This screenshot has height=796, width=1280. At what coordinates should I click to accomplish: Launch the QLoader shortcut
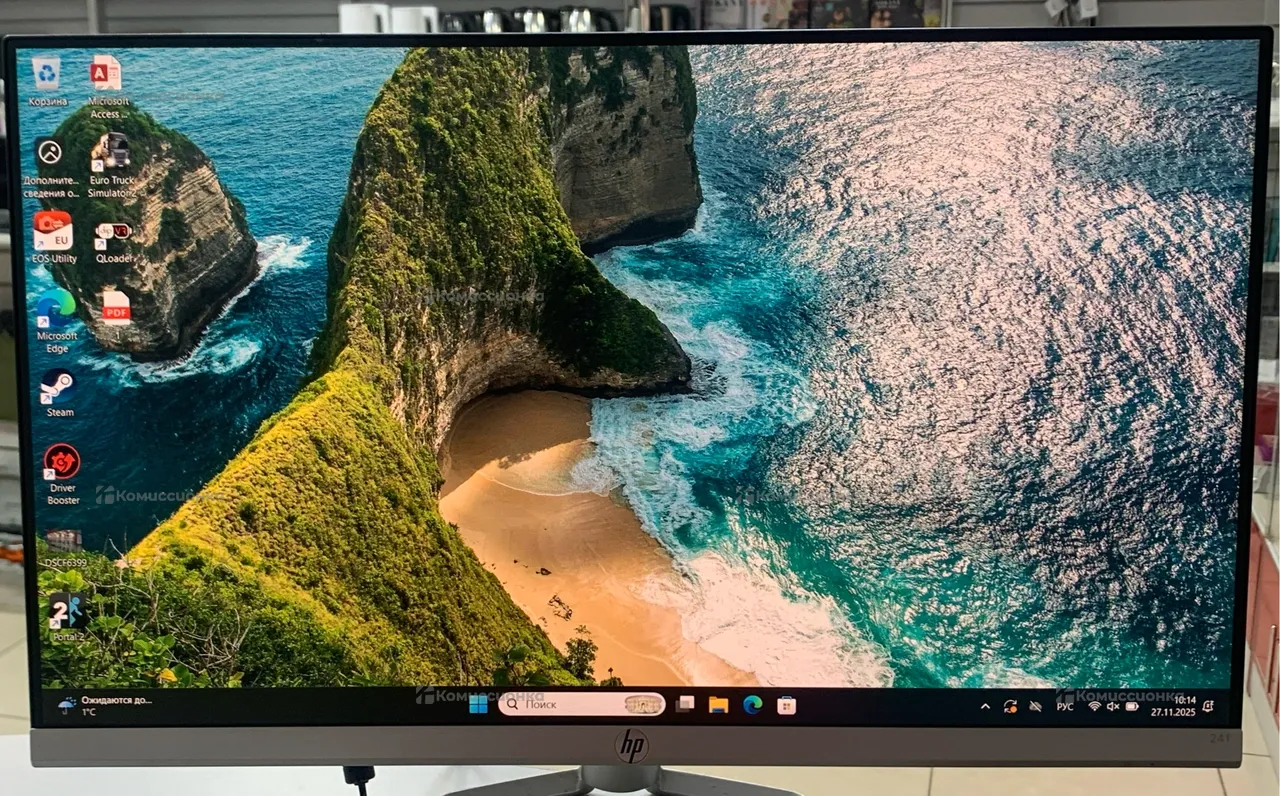pyautogui.click(x=113, y=233)
